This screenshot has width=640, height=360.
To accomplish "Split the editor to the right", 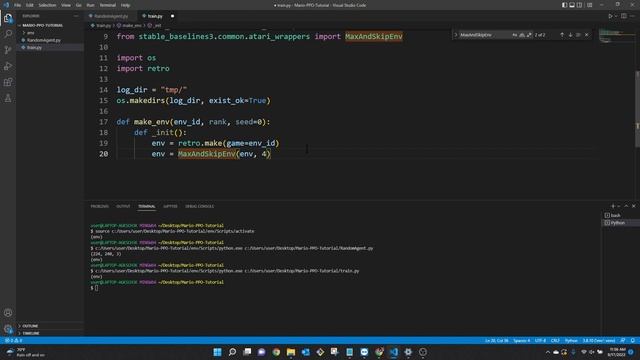I will point(624,16).
